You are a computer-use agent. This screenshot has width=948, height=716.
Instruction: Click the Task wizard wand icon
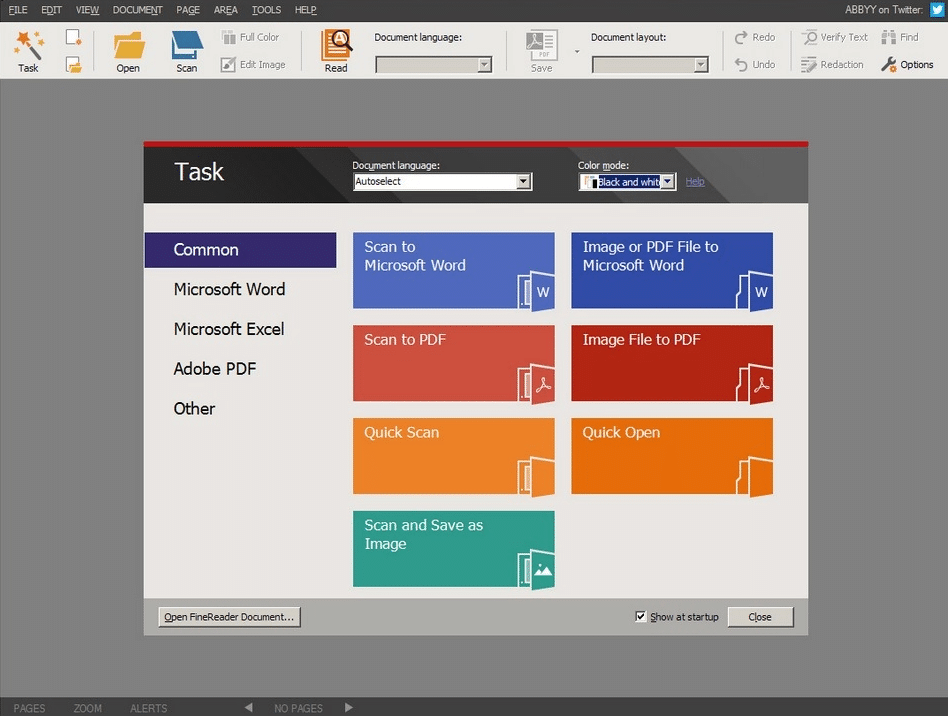(28, 44)
